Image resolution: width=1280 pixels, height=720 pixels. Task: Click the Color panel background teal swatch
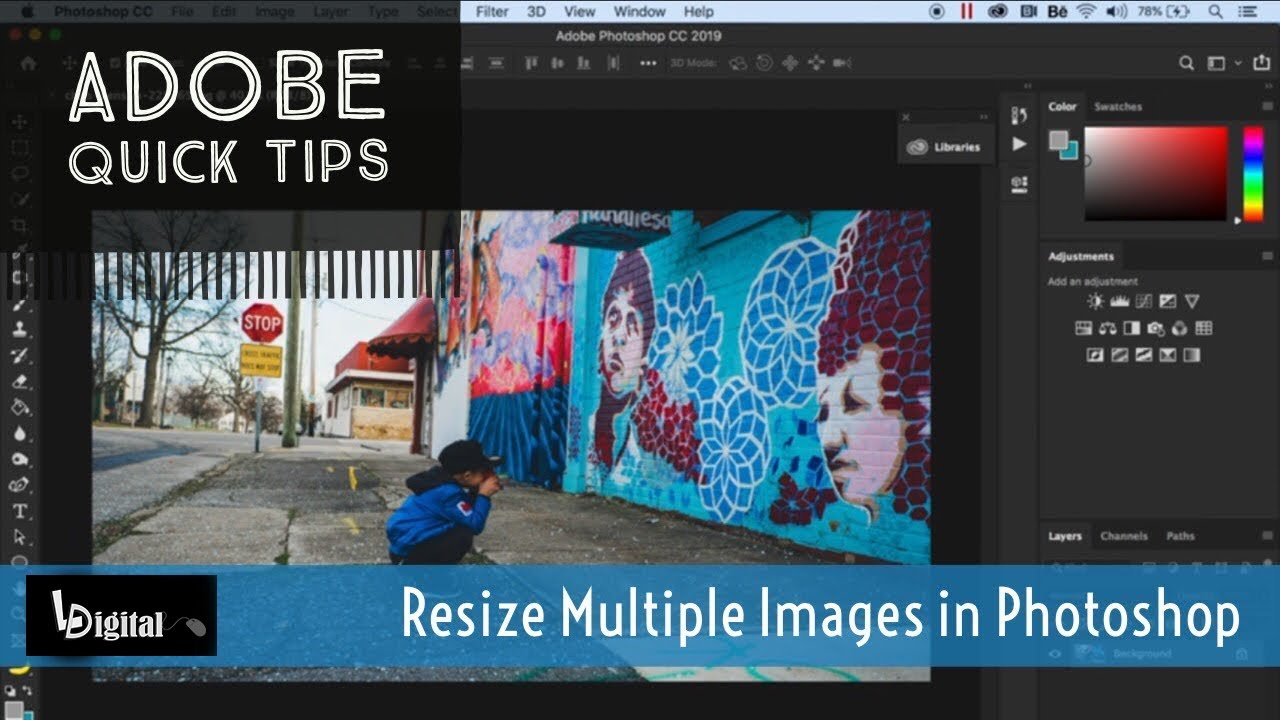pos(1069,150)
